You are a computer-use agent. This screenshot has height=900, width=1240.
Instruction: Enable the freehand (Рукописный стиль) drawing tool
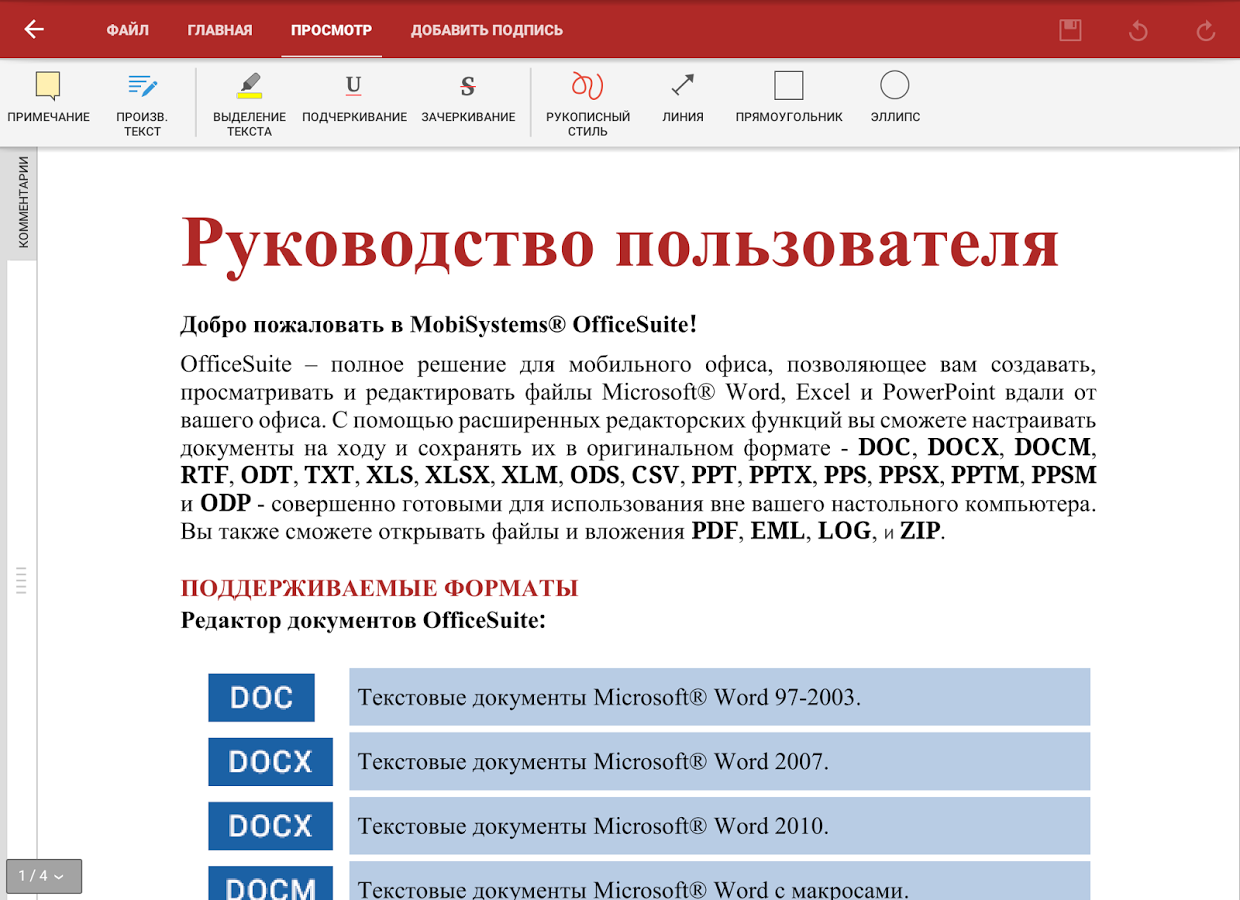pos(587,87)
